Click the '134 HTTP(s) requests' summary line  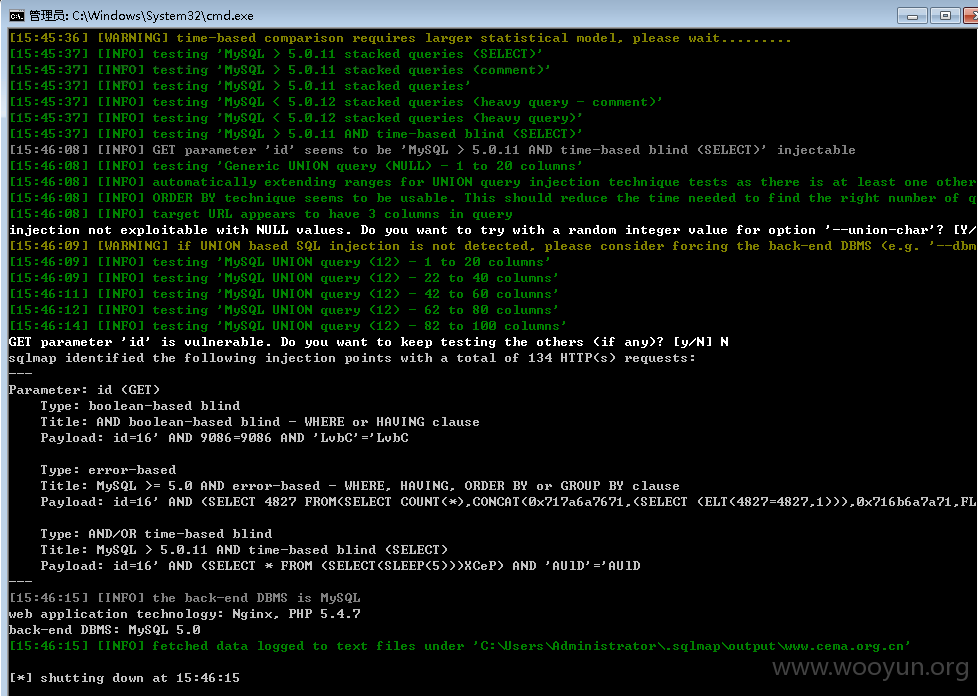pyautogui.click(x=352, y=358)
